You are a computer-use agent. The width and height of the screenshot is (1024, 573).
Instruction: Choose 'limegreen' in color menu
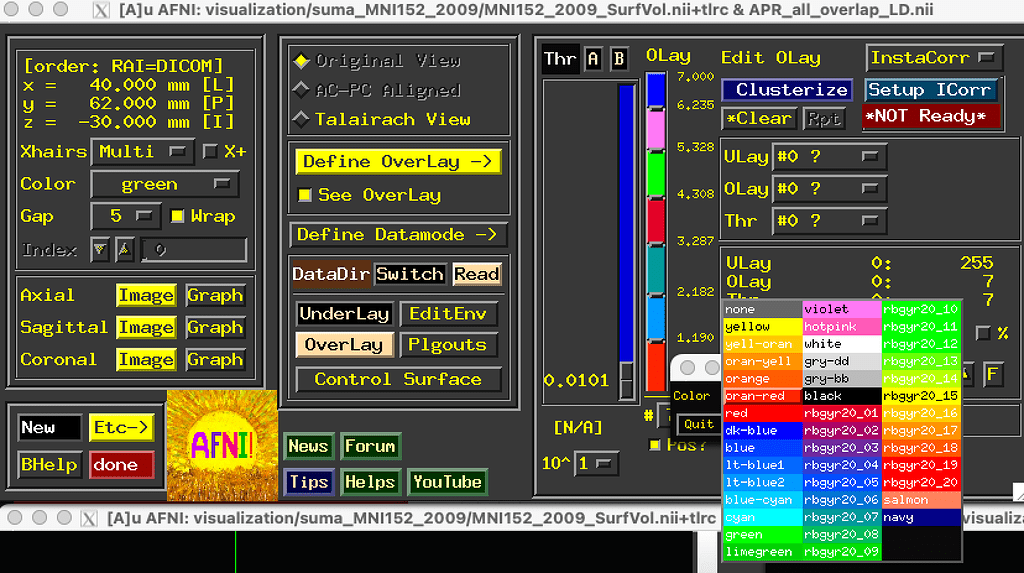click(763, 552)
